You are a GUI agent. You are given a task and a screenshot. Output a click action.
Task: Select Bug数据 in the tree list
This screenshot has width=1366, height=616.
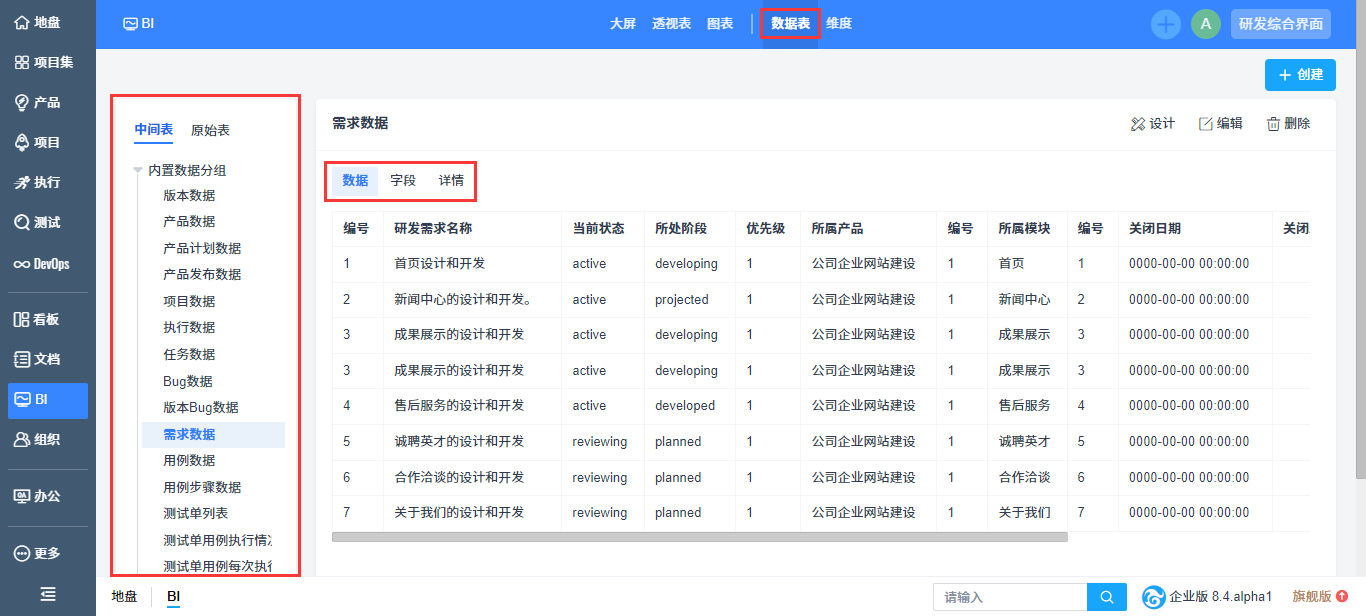(x=187, y=381)
